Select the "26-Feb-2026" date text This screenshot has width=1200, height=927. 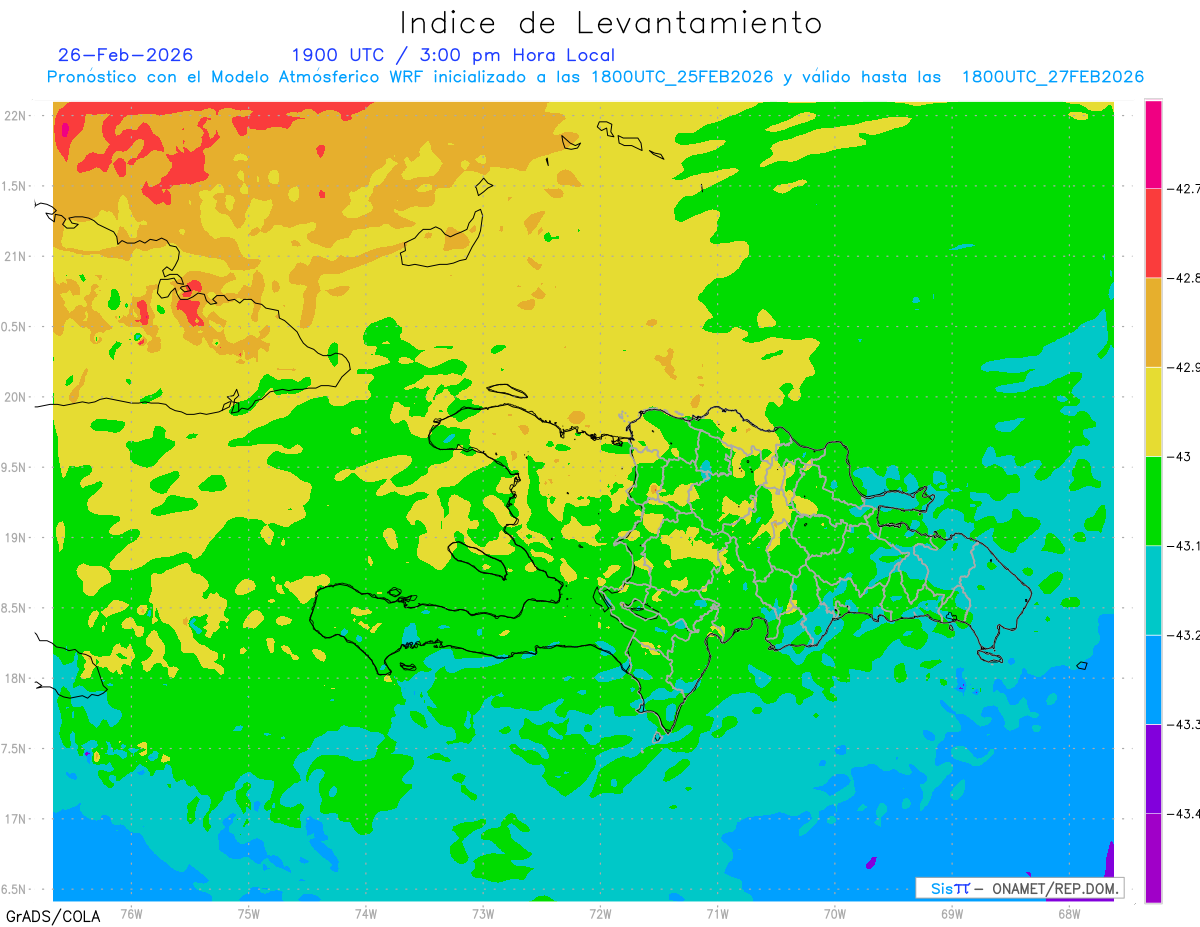tap(126, 55)
